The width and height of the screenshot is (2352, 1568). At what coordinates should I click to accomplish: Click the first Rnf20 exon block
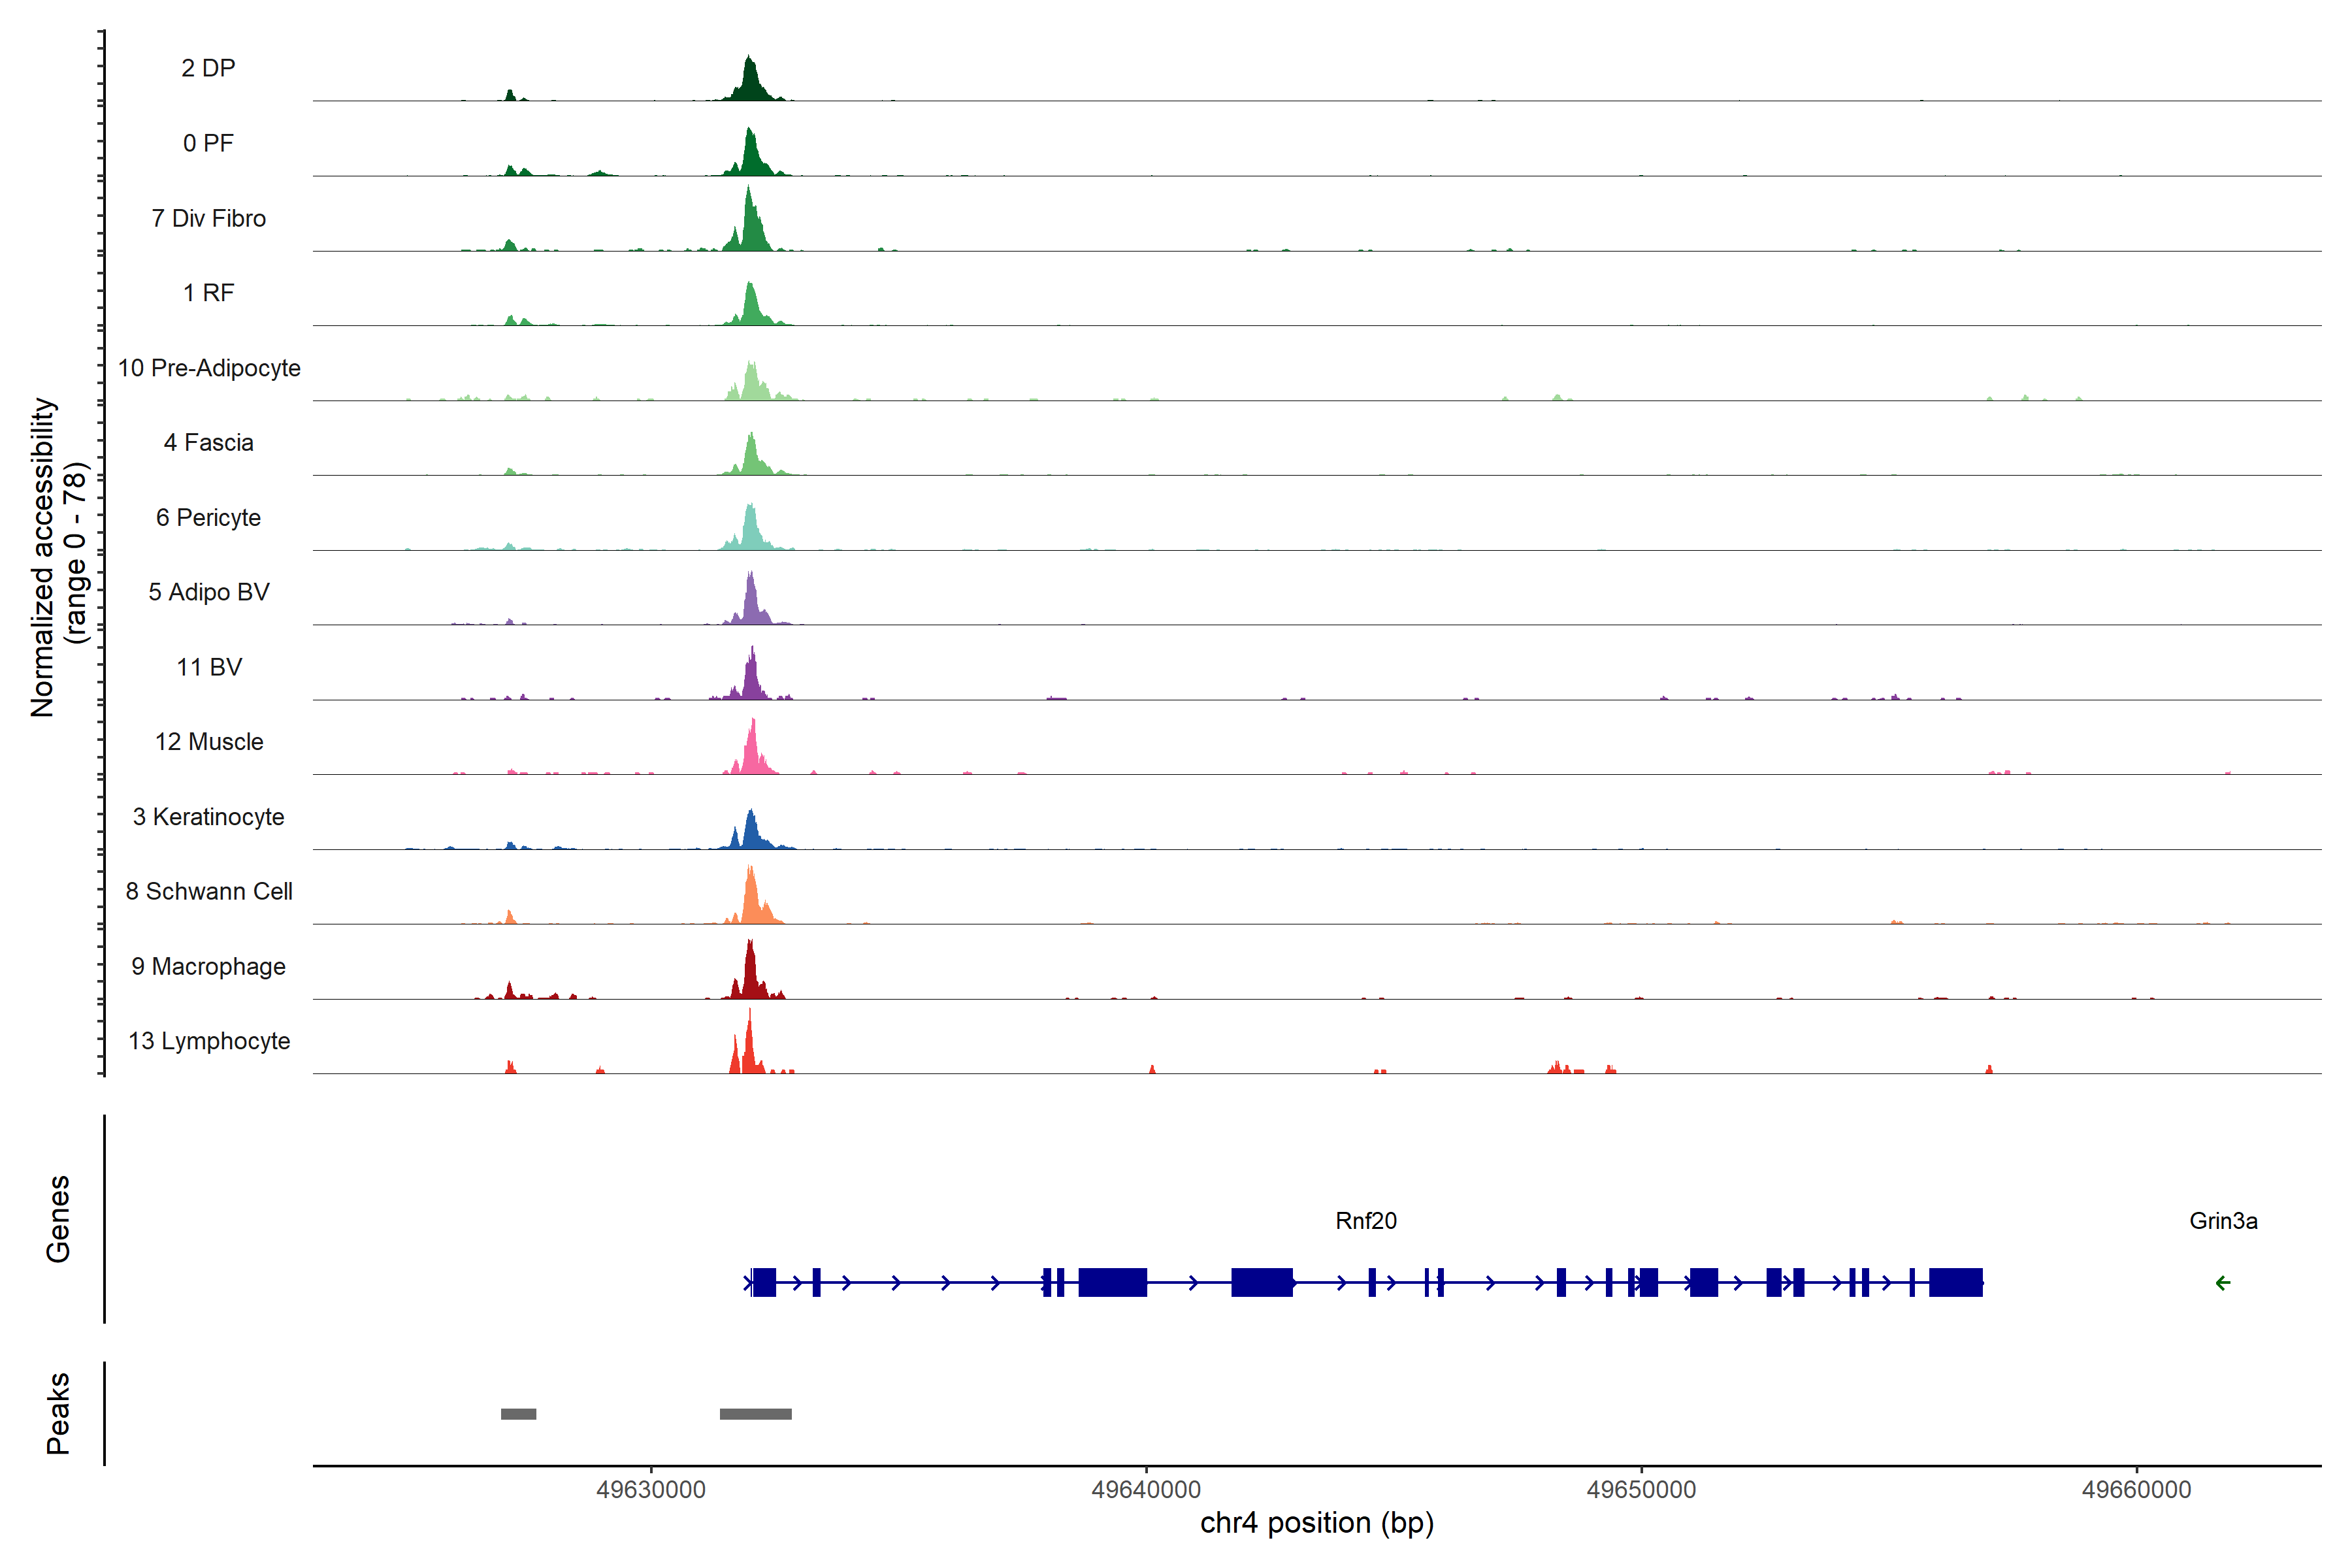click(x=764, y=1282)
